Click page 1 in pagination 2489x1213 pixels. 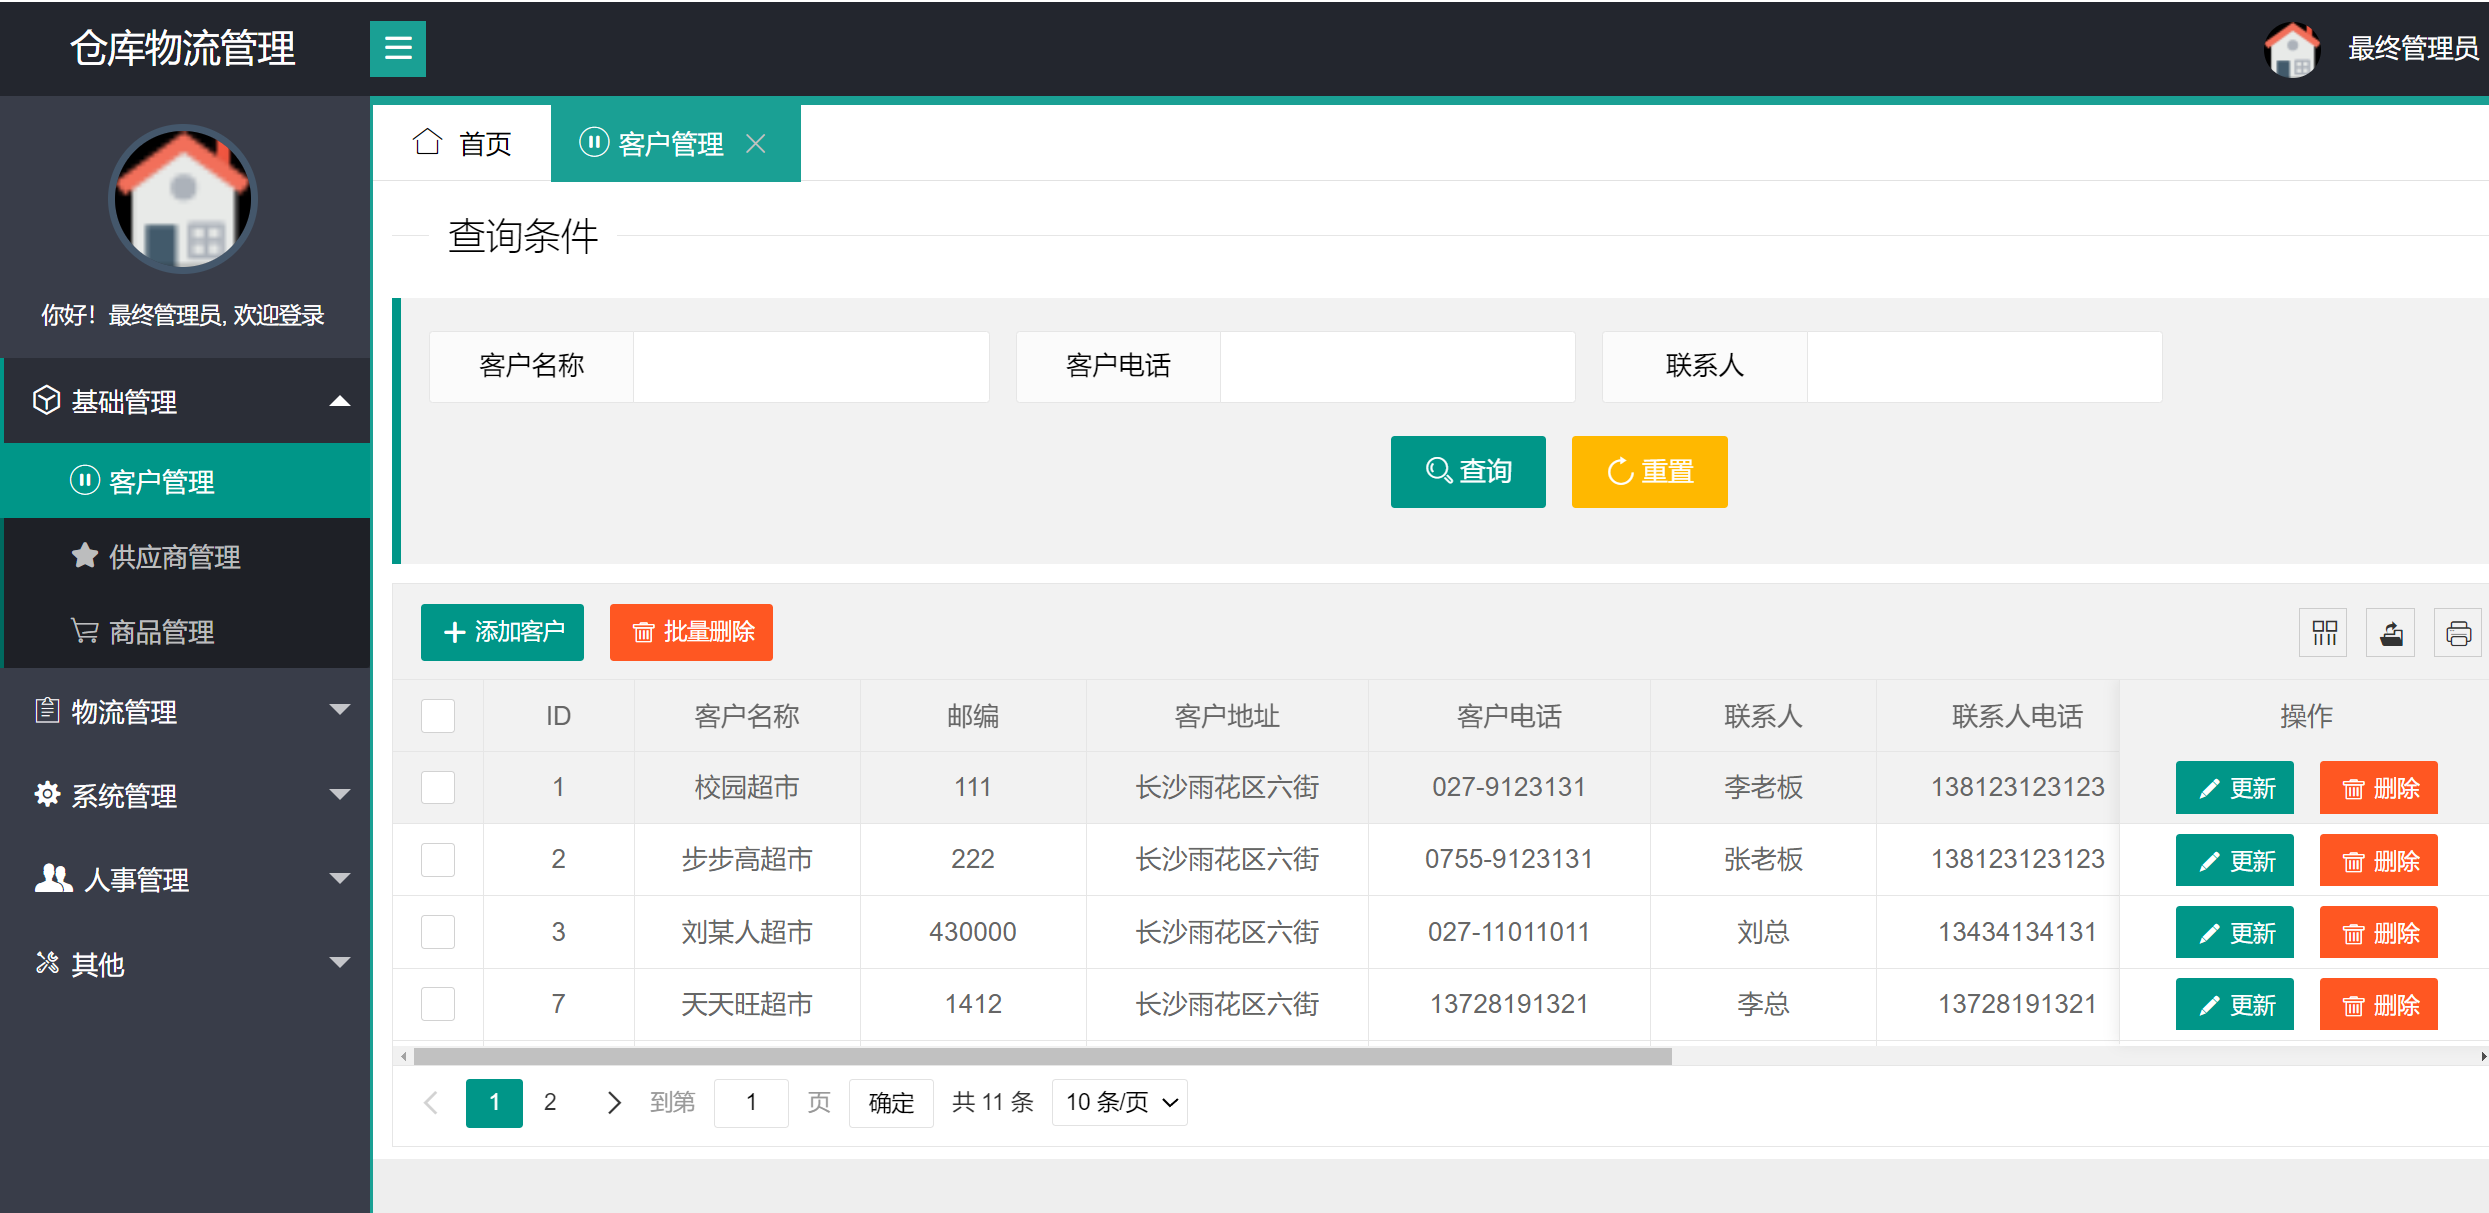(494, 1103)
